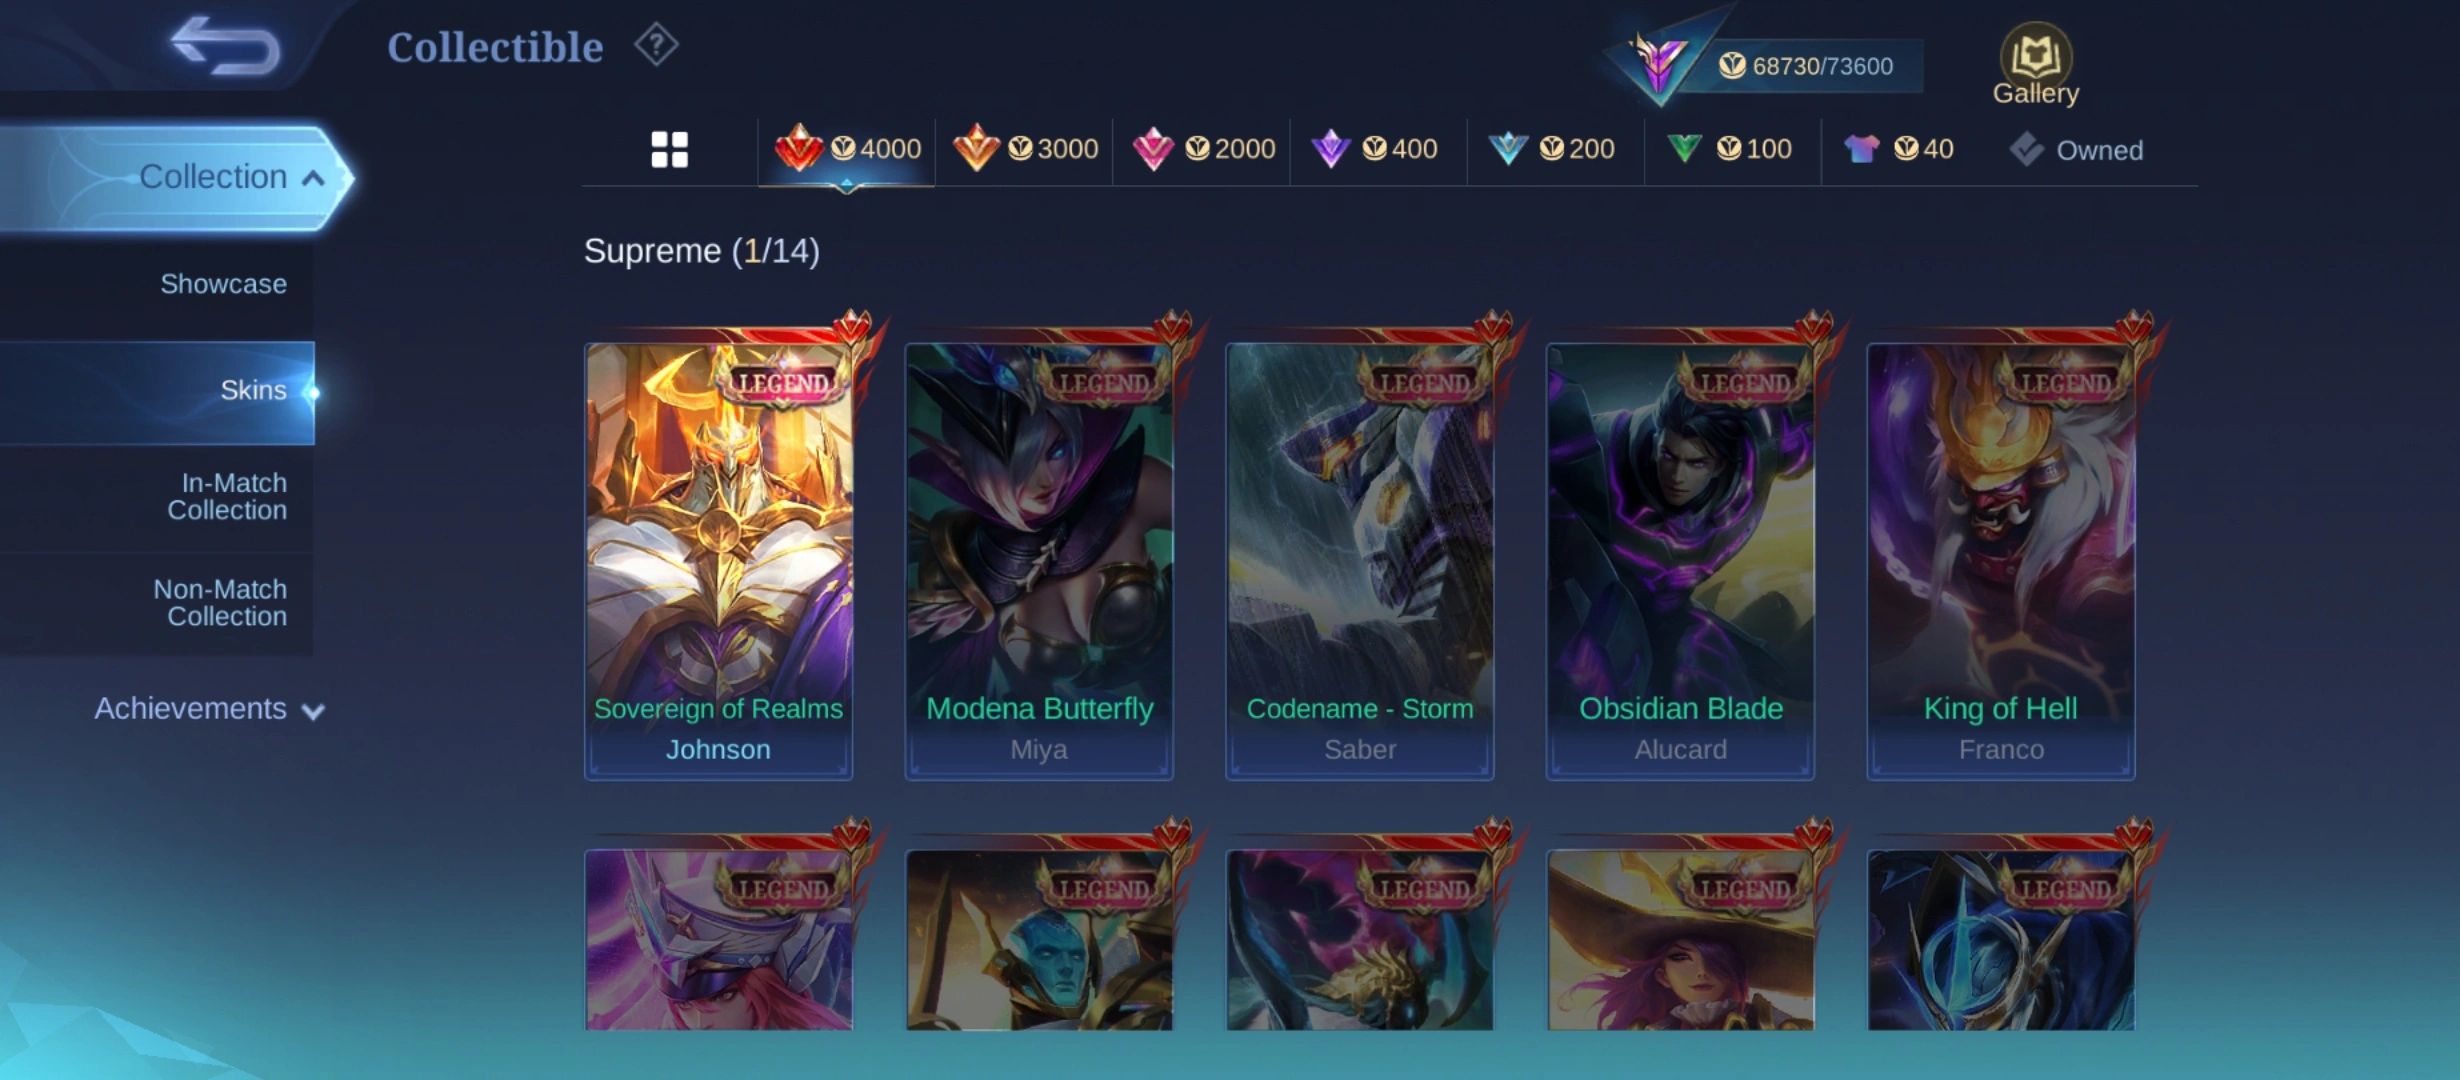Select the all-grid filter icon
The height and width of the screenshot is (1080, 2460).
(x=669, y=150)
